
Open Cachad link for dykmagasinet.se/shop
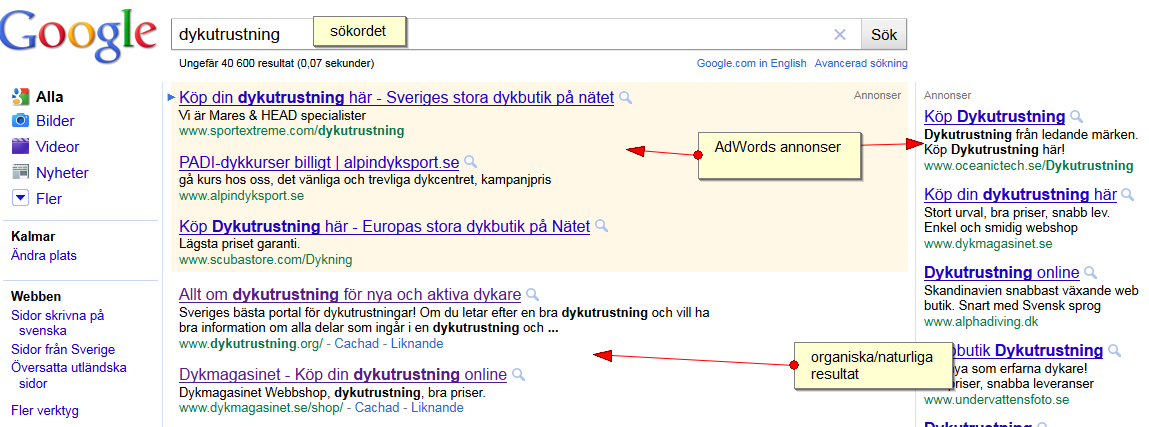pyautogui.click(x=377, y=408)
